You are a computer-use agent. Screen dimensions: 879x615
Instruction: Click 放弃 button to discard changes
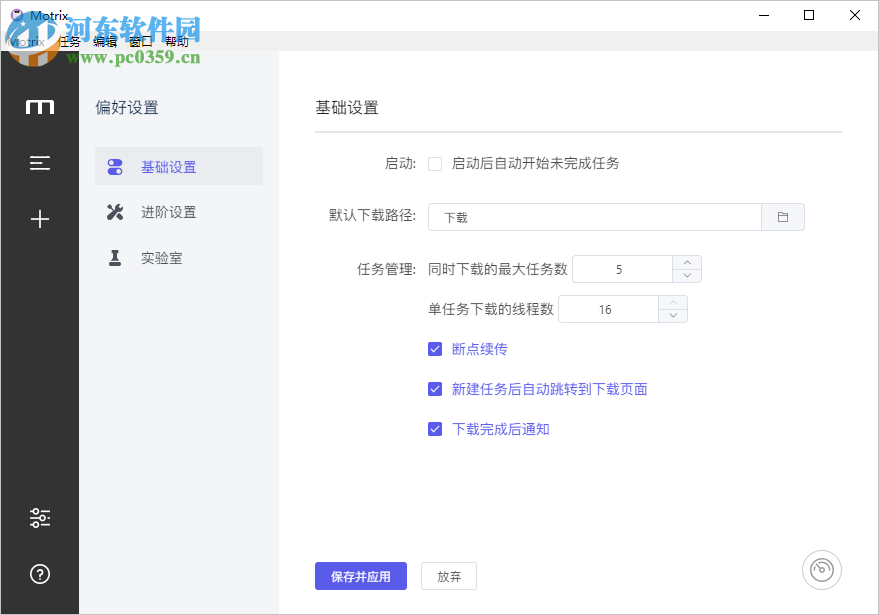[x=449, y=576]
